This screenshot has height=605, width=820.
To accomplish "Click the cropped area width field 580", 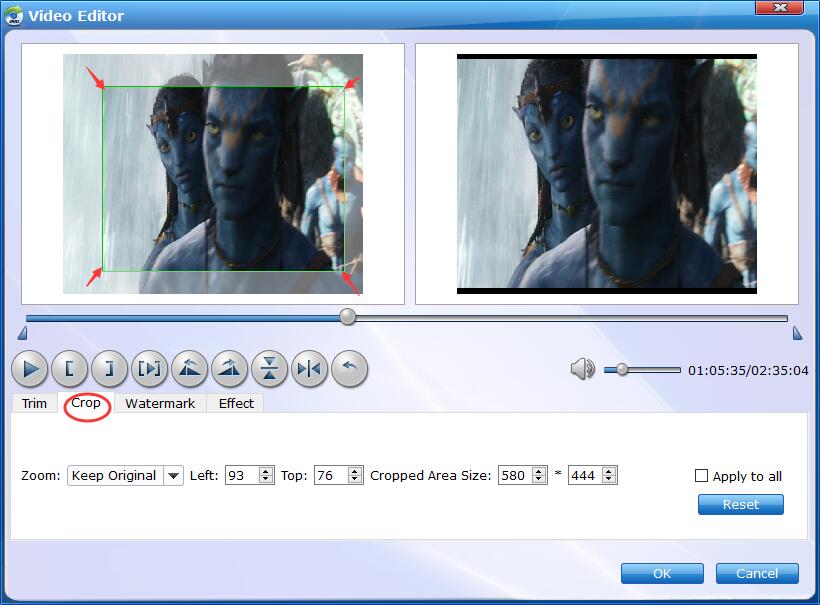I will (515, 475).
